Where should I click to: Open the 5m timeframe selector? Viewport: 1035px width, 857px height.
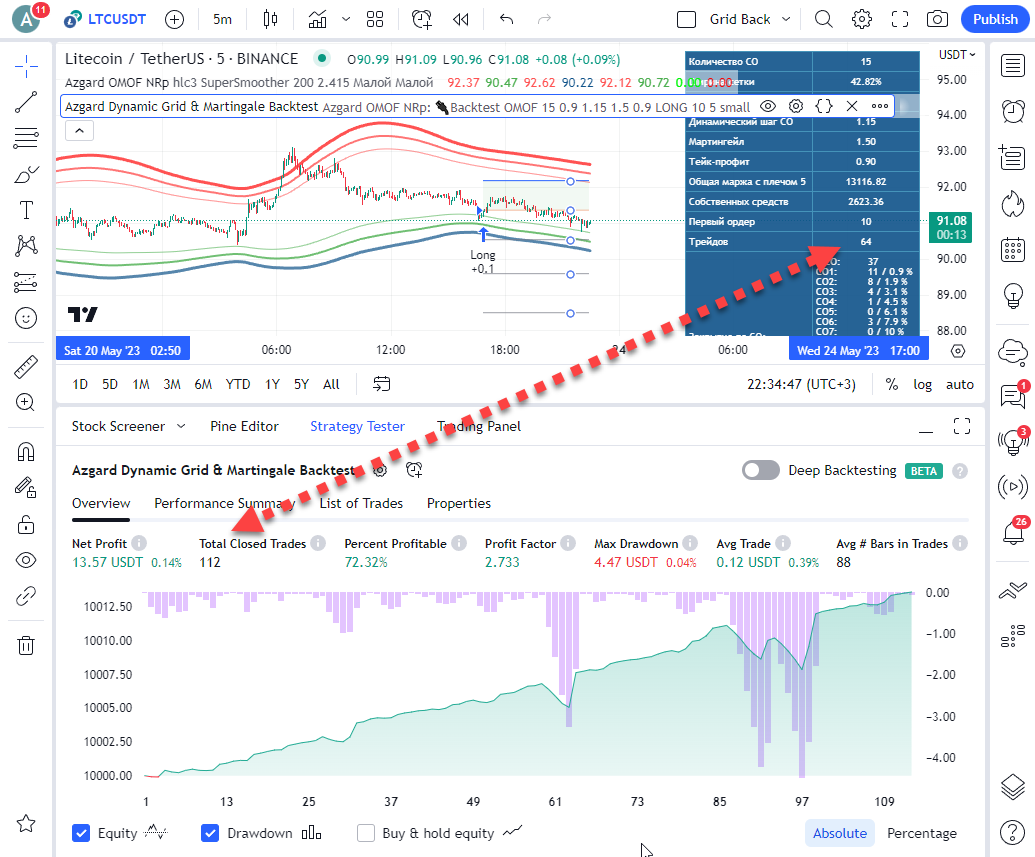pos(222,20)
